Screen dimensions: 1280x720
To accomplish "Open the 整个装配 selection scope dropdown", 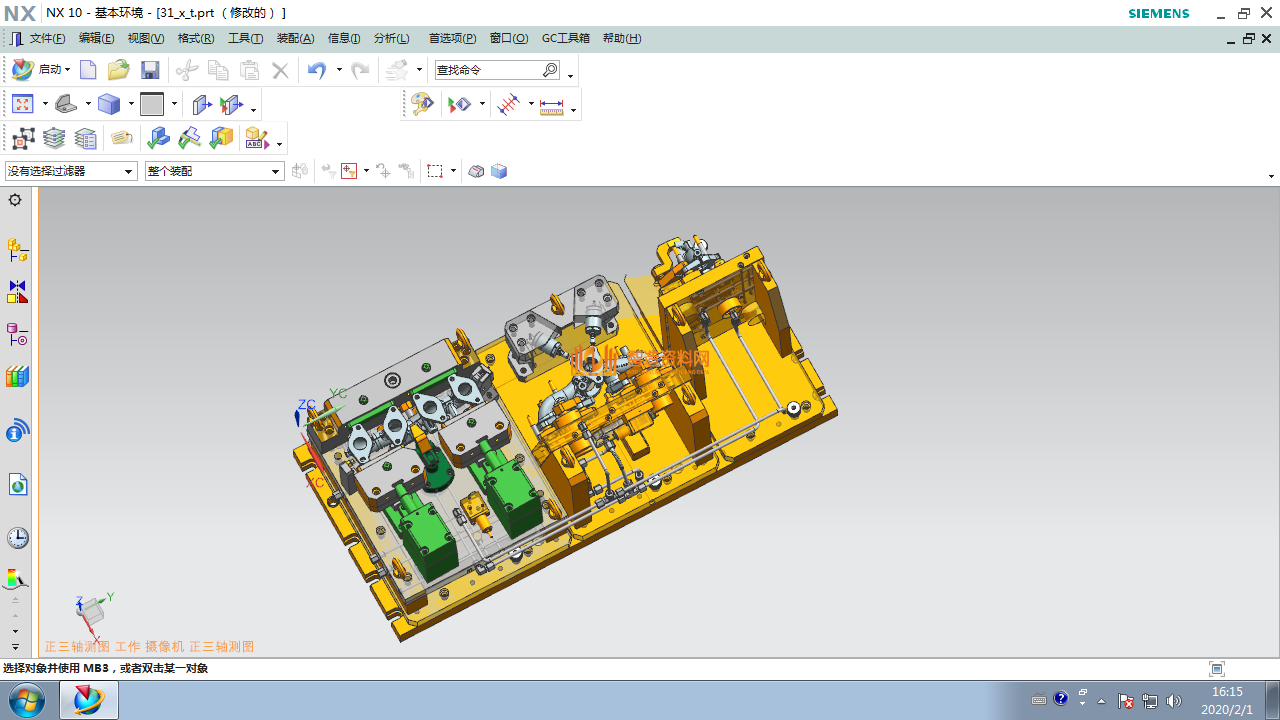I will point(276,172).
